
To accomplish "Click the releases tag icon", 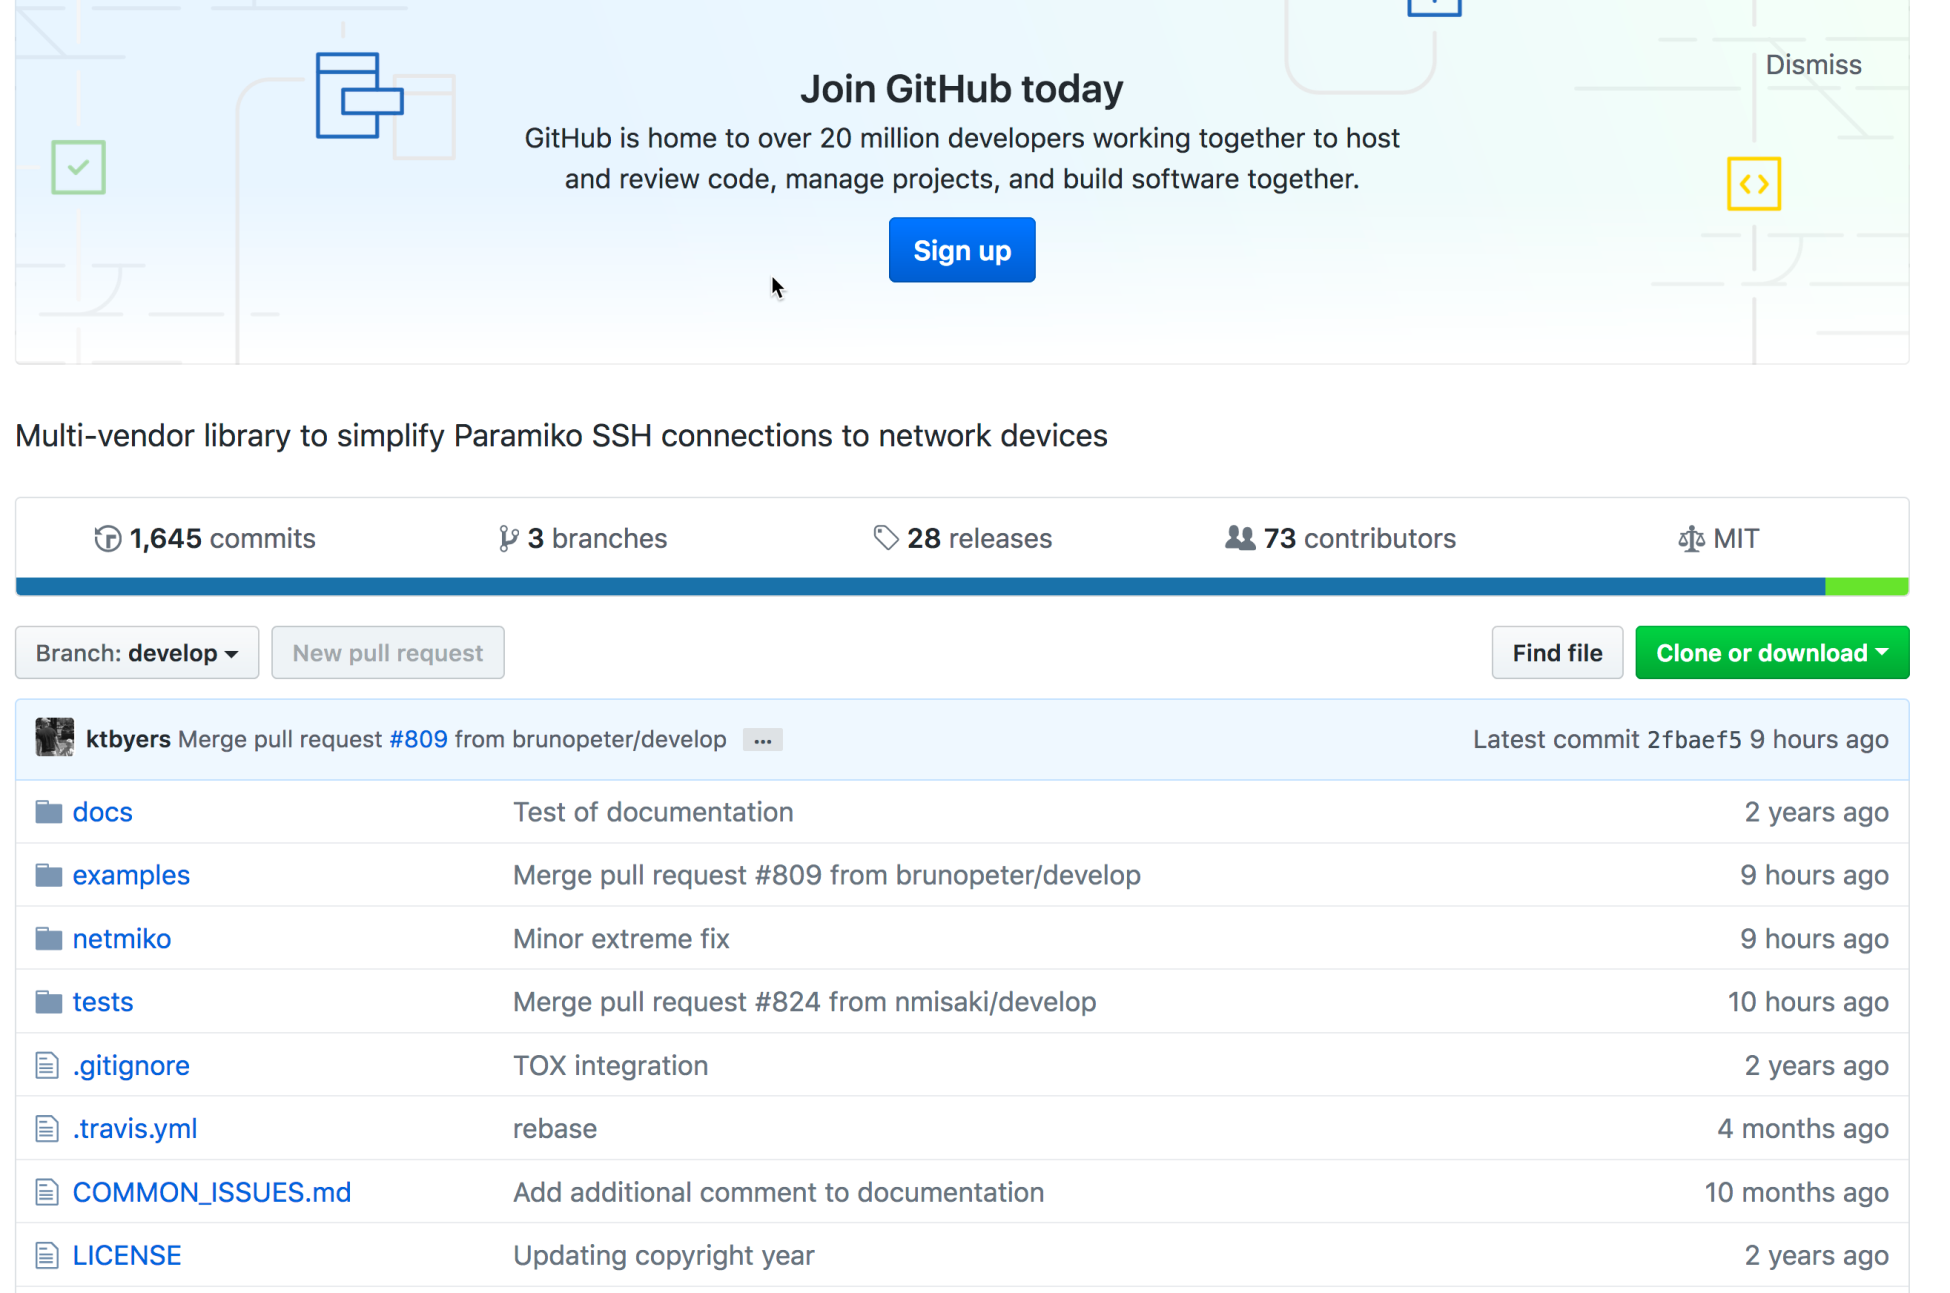I will coord(885,538).
